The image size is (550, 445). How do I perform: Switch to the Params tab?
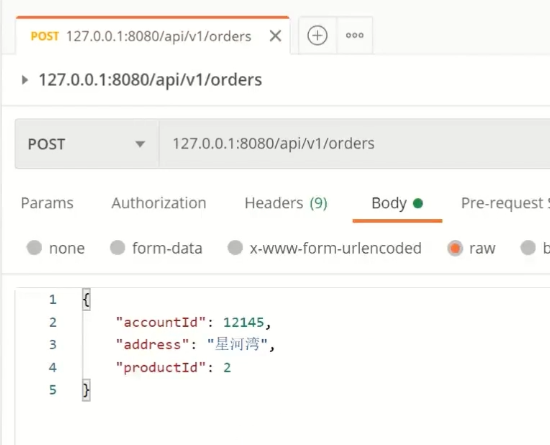[47, 203]
